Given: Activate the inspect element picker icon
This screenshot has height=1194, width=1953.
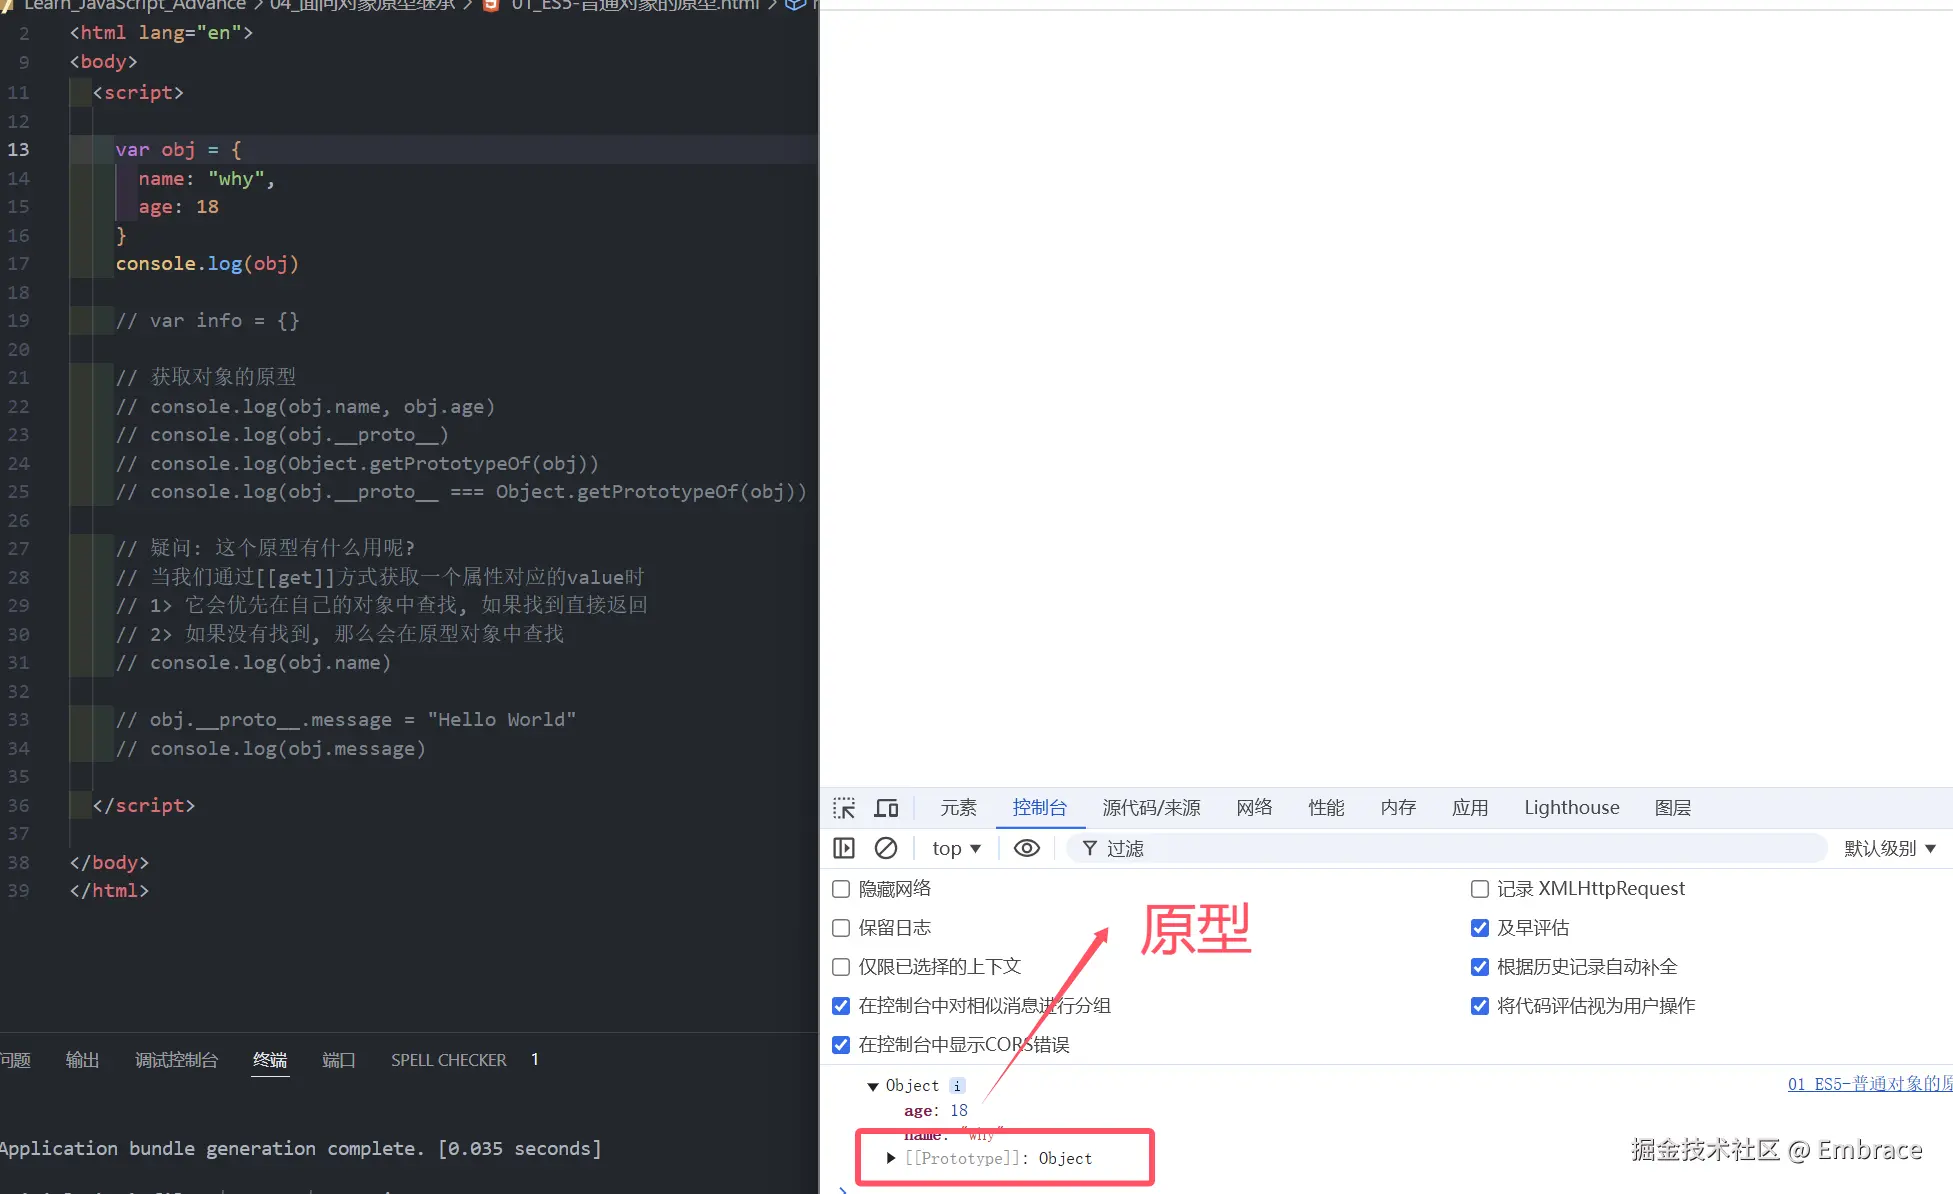Looking at the screenshot, I should (x=844, y=808).
